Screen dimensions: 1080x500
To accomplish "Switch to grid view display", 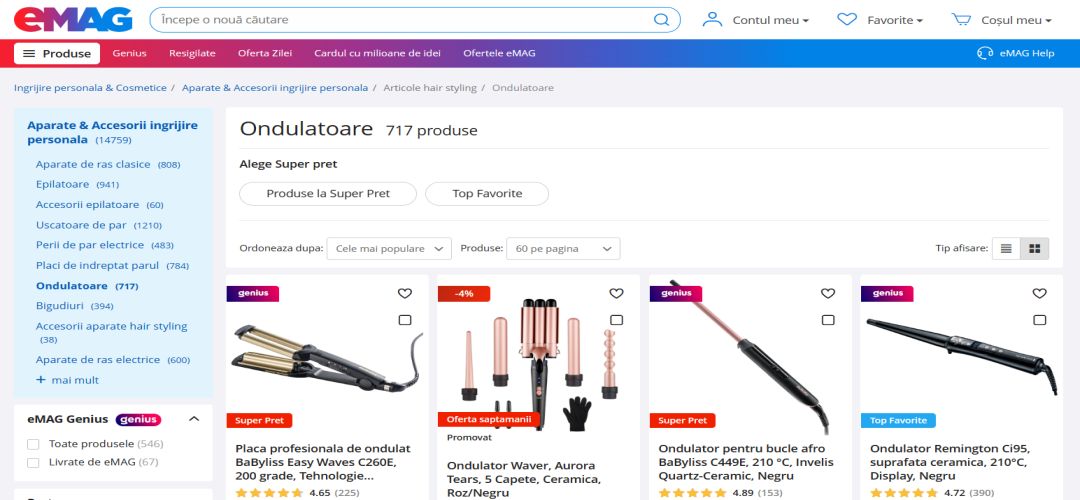I will click(x=1035, y=249).
